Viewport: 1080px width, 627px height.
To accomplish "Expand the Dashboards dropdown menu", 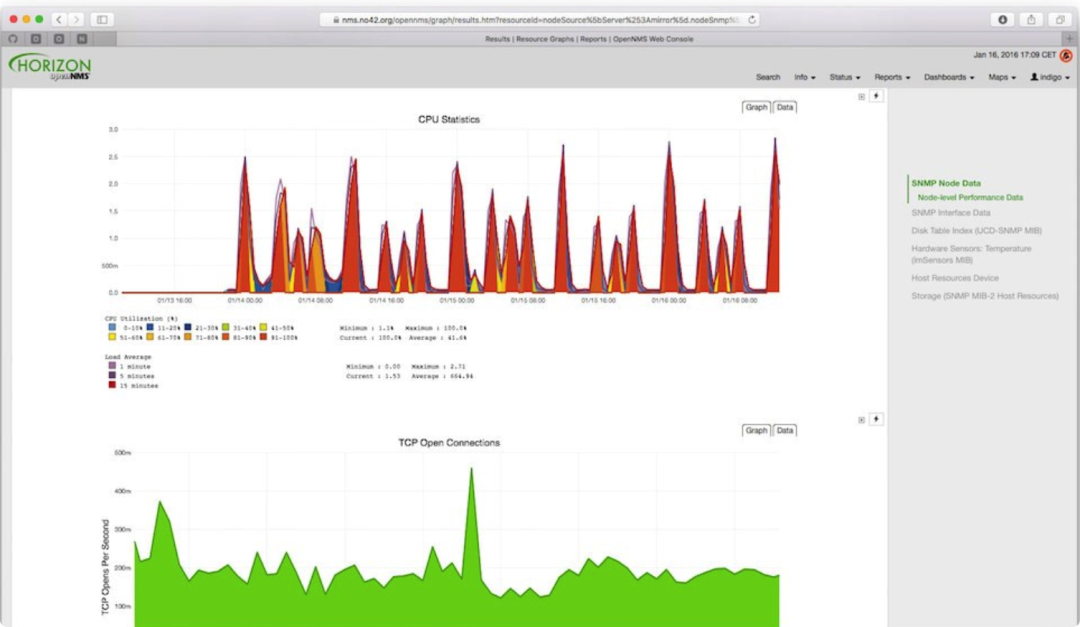I will click(948, 77).
